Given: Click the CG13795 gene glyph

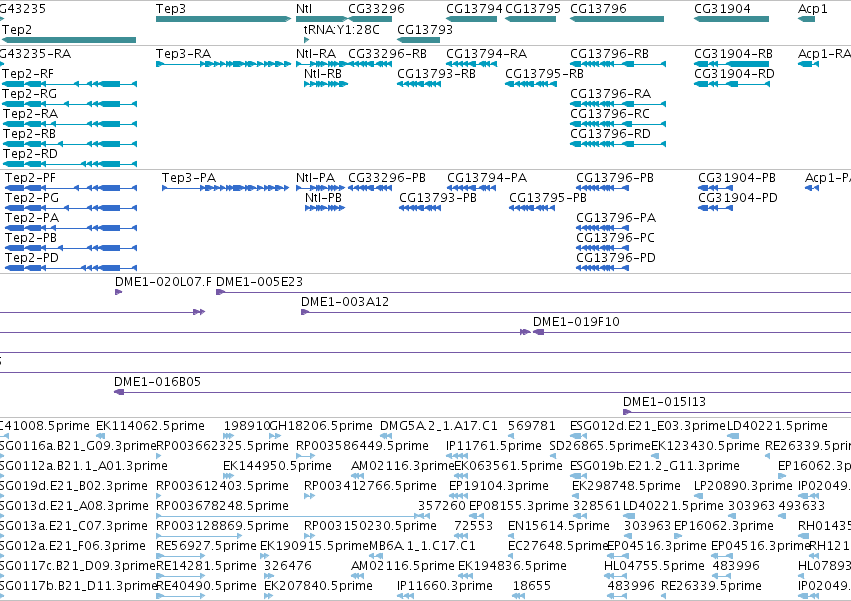Looking at the screenshot, I should click(530, 19).
